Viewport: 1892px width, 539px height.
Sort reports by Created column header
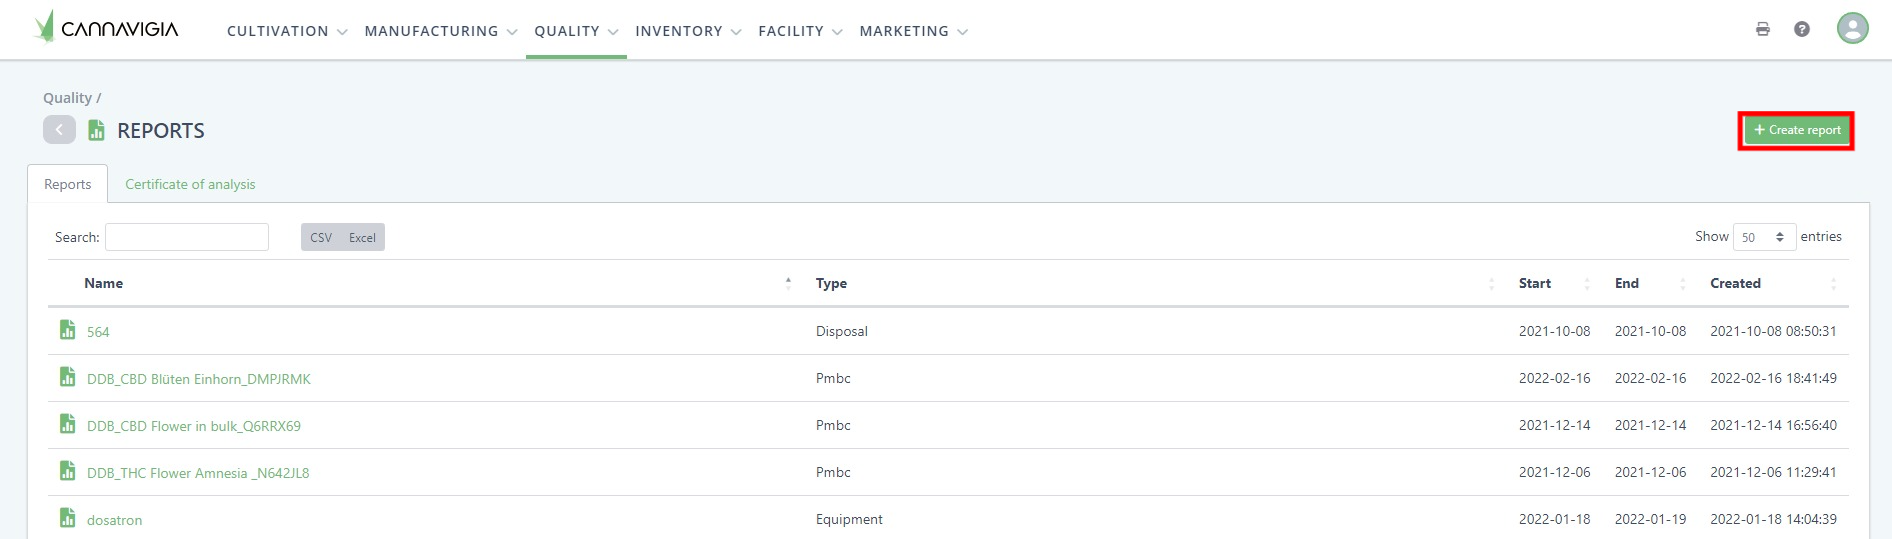tap(1735, 283)
